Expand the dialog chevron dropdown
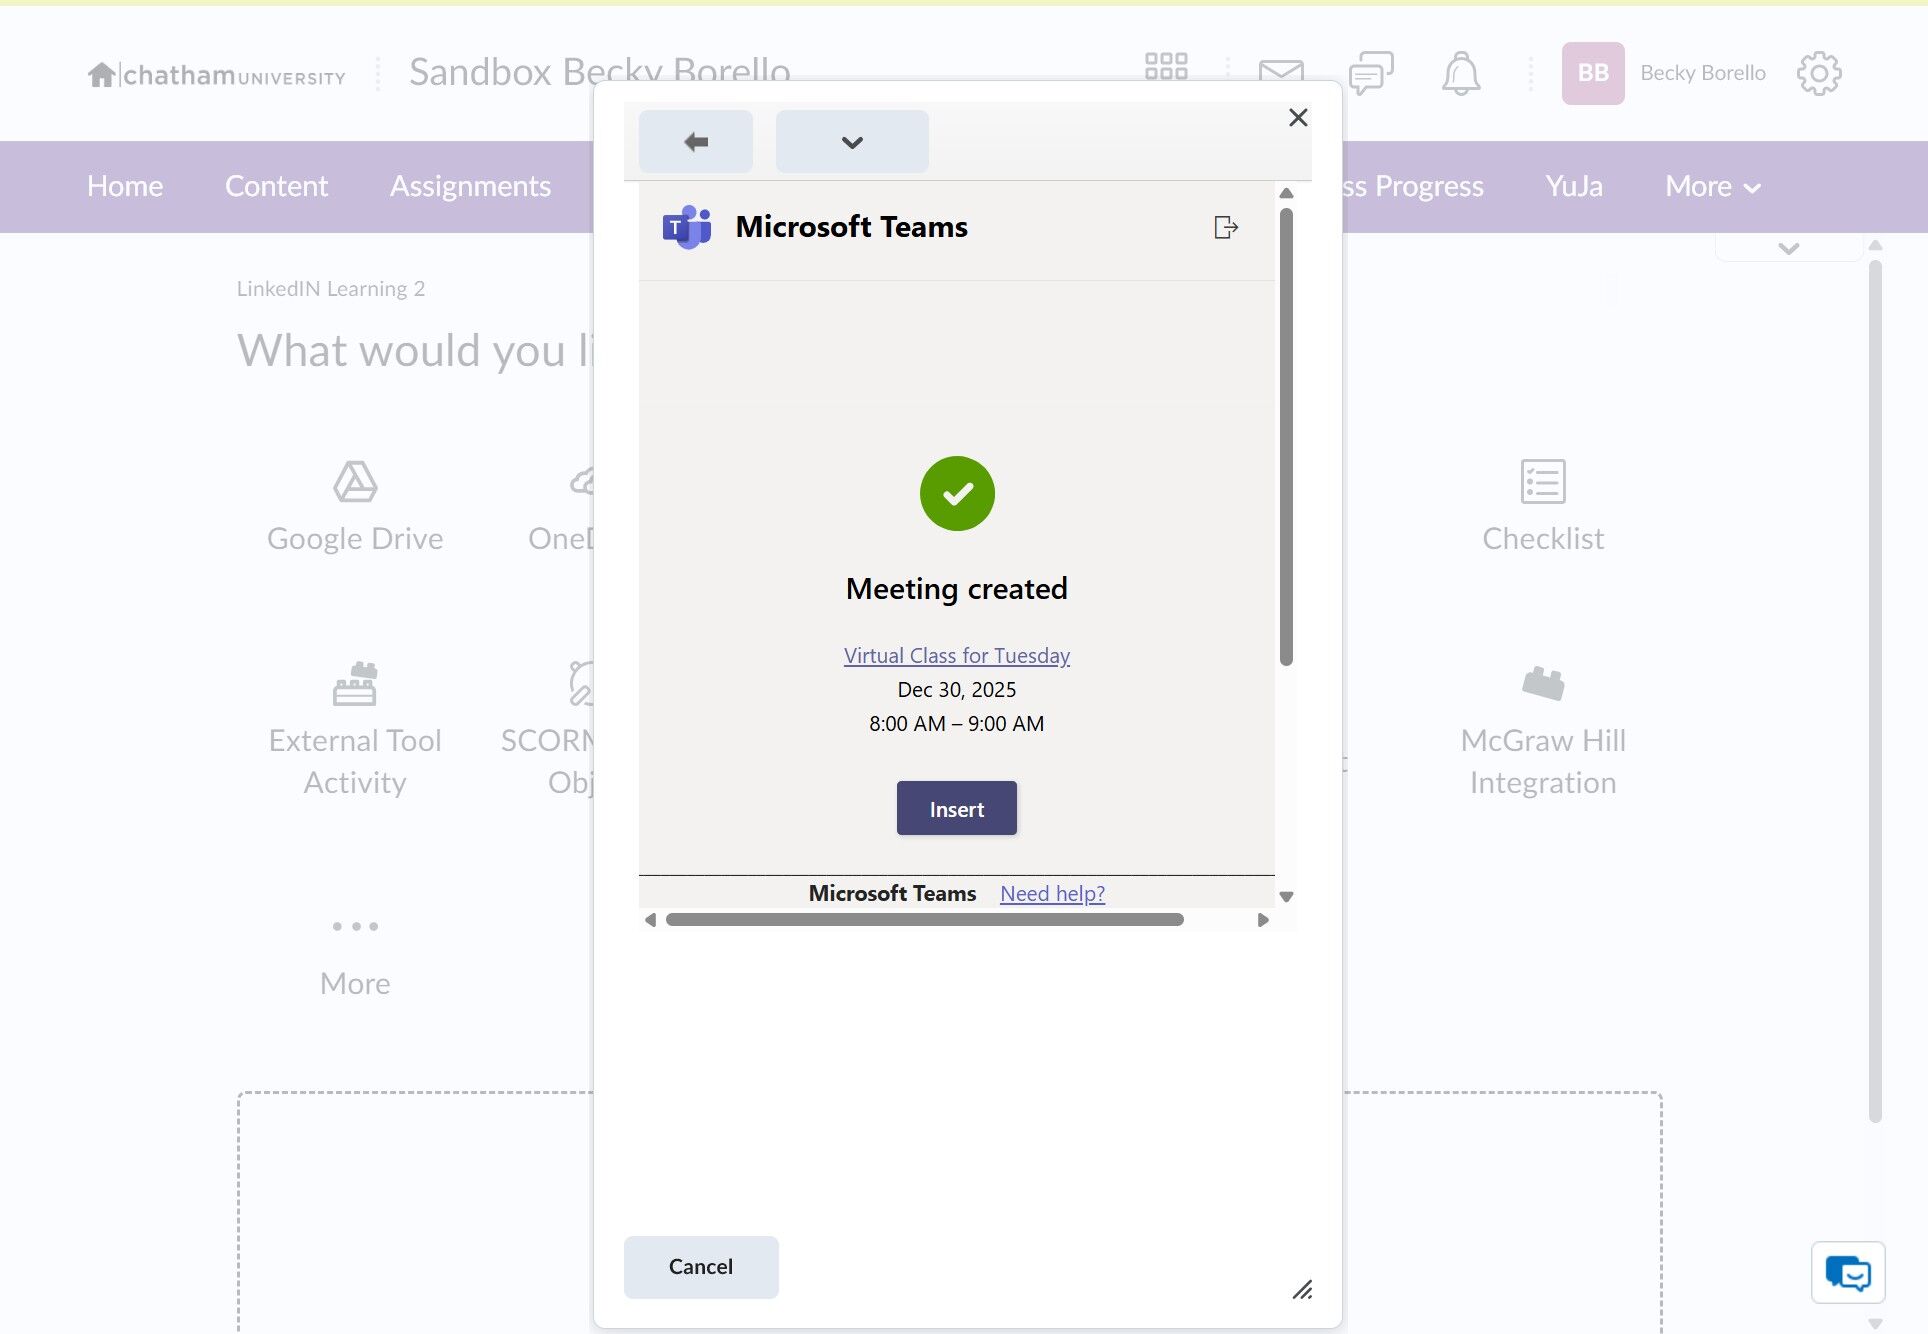This screenshot has width=1928, height=1334. click(x=851, y=142)
